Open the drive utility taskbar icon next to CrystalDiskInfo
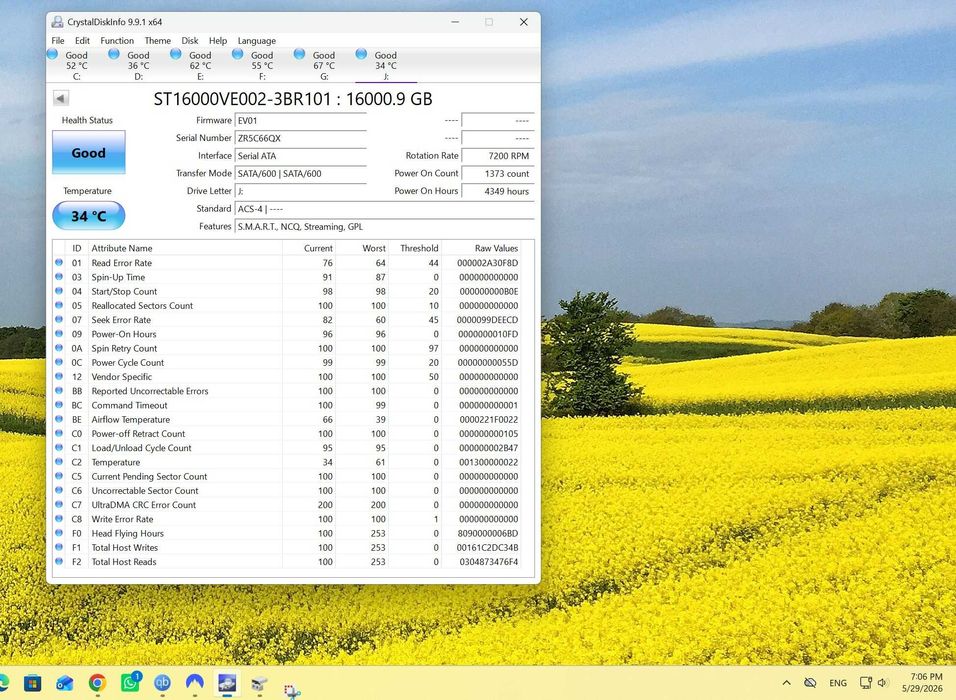The height and width of the screenshot is (700, 956). 259,684
